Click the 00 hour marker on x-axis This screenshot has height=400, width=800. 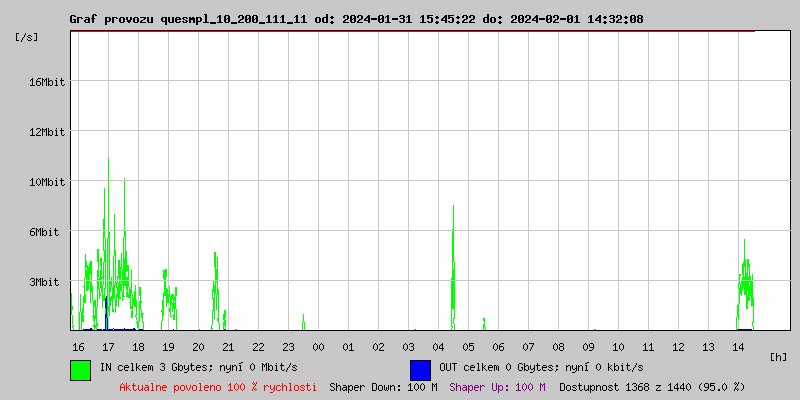point(318,346)
